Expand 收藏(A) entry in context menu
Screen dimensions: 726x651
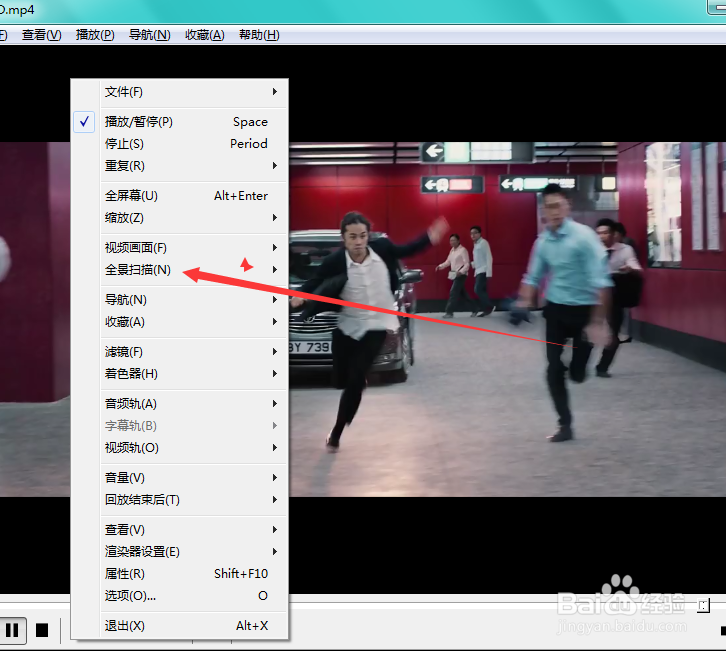pos(180,322)
